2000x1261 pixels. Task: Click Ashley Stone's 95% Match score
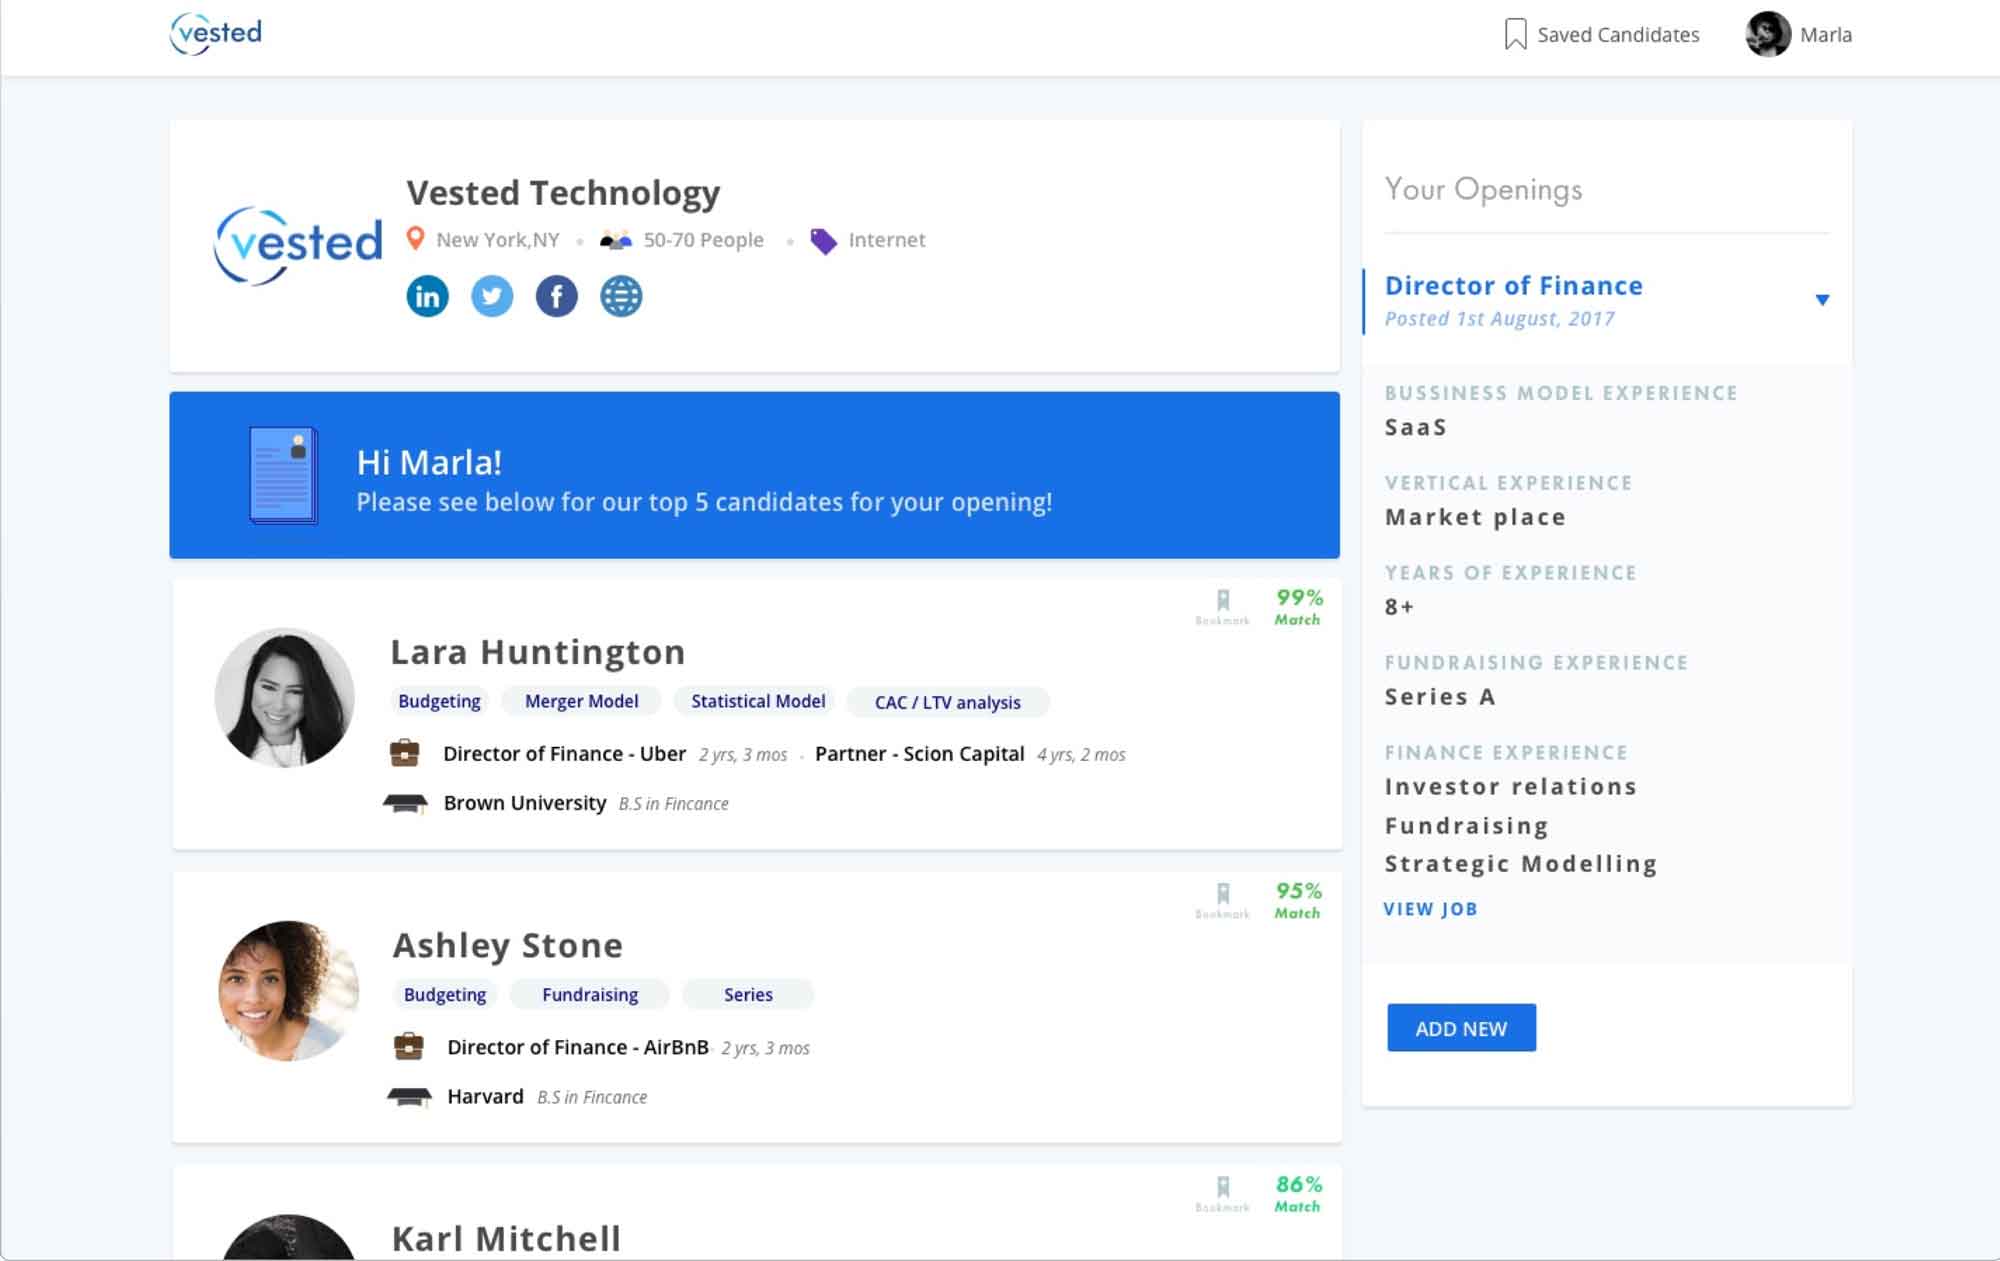(1298, 900)
